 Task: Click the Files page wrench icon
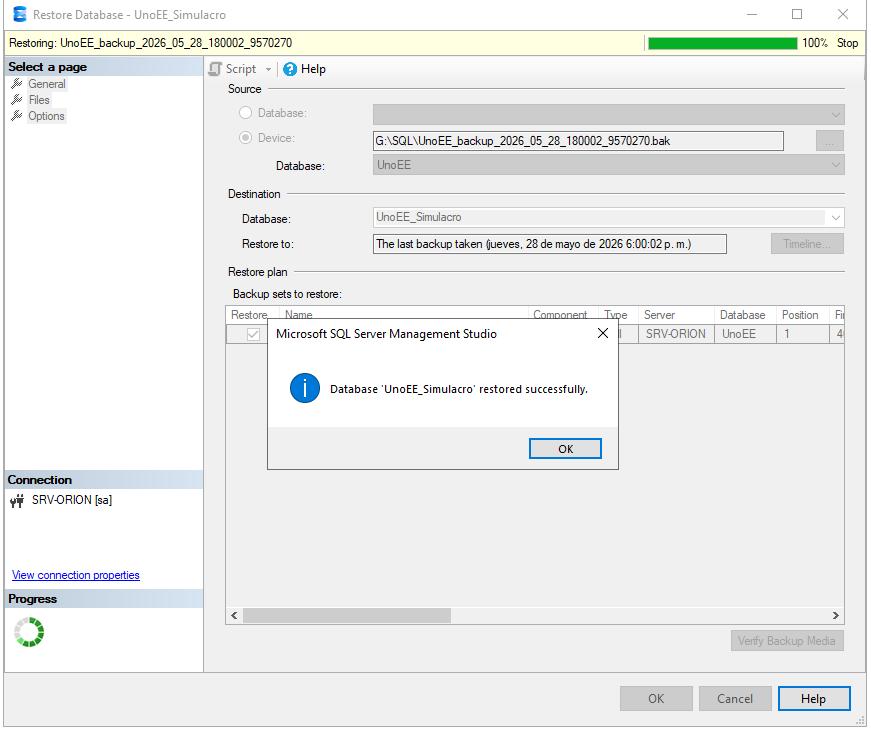click(17, 100)
